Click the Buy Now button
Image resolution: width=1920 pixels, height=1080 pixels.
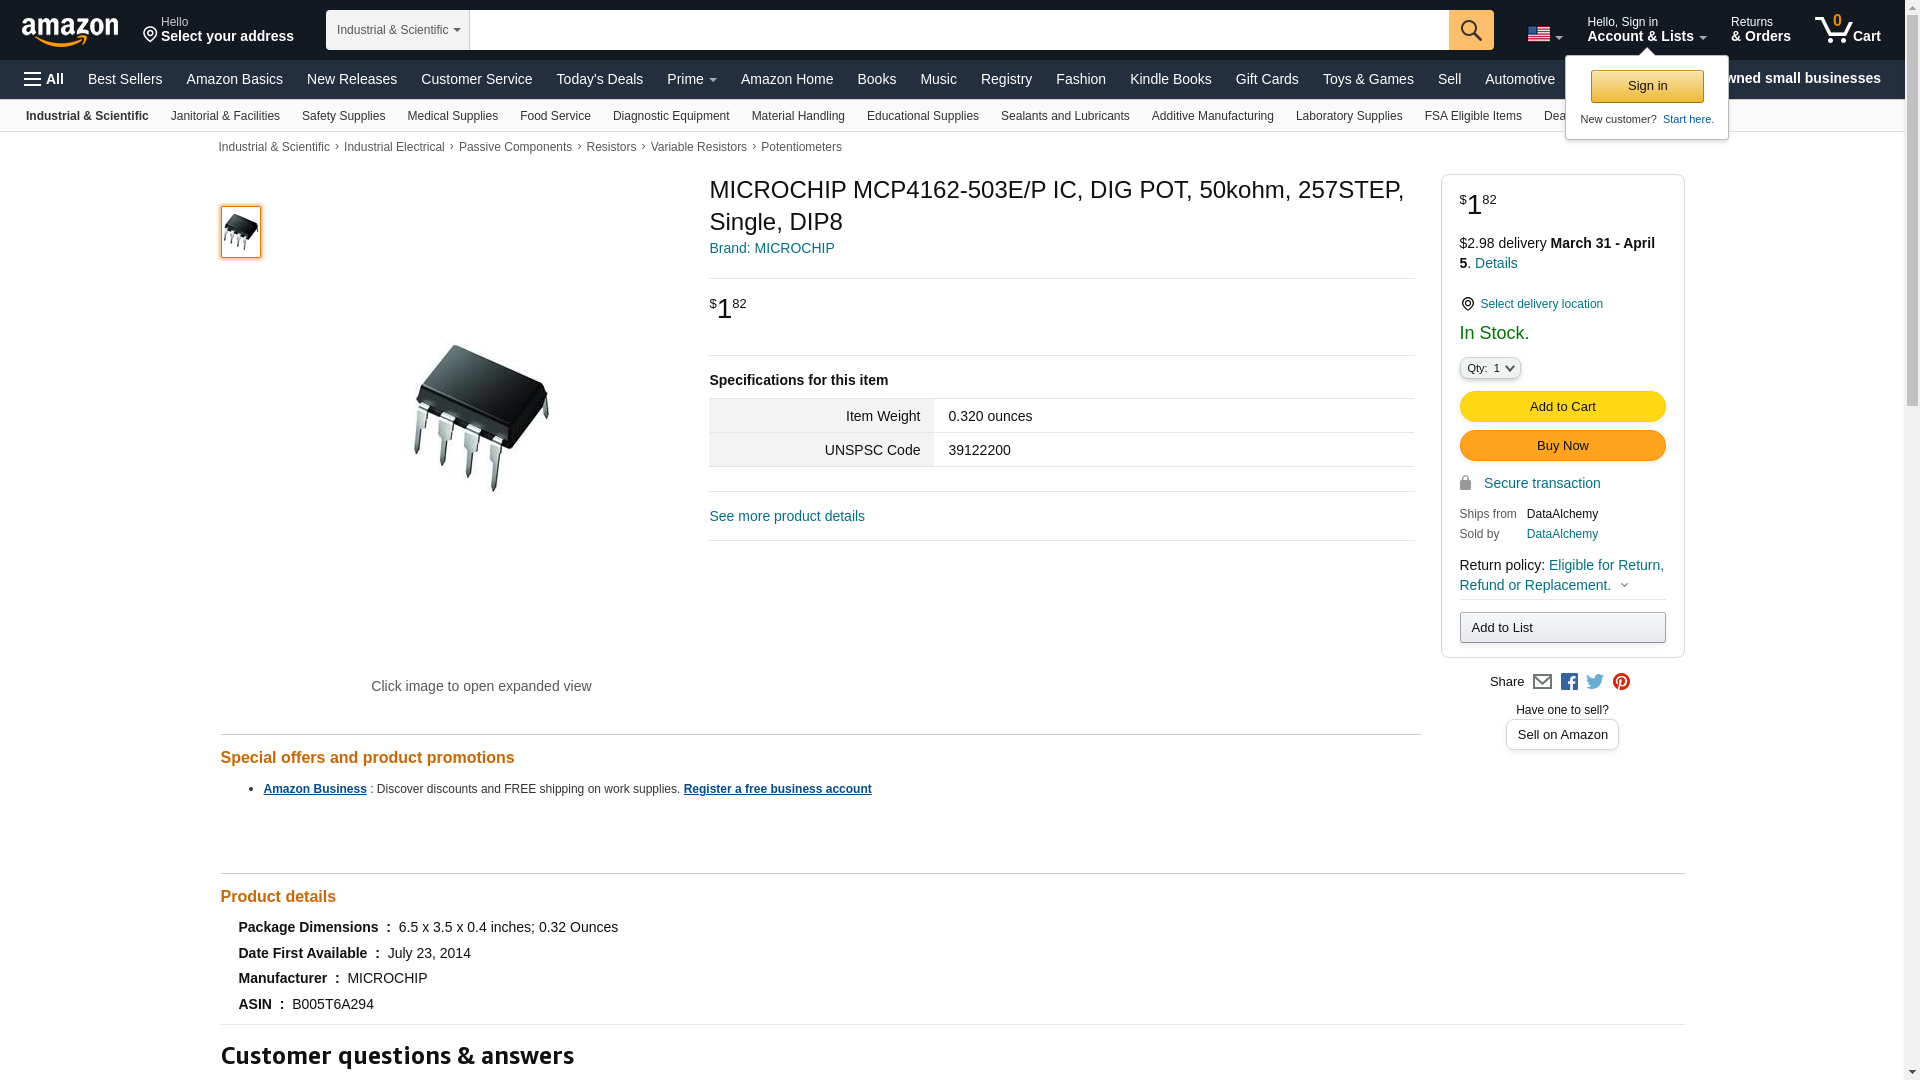(1562, 446)
